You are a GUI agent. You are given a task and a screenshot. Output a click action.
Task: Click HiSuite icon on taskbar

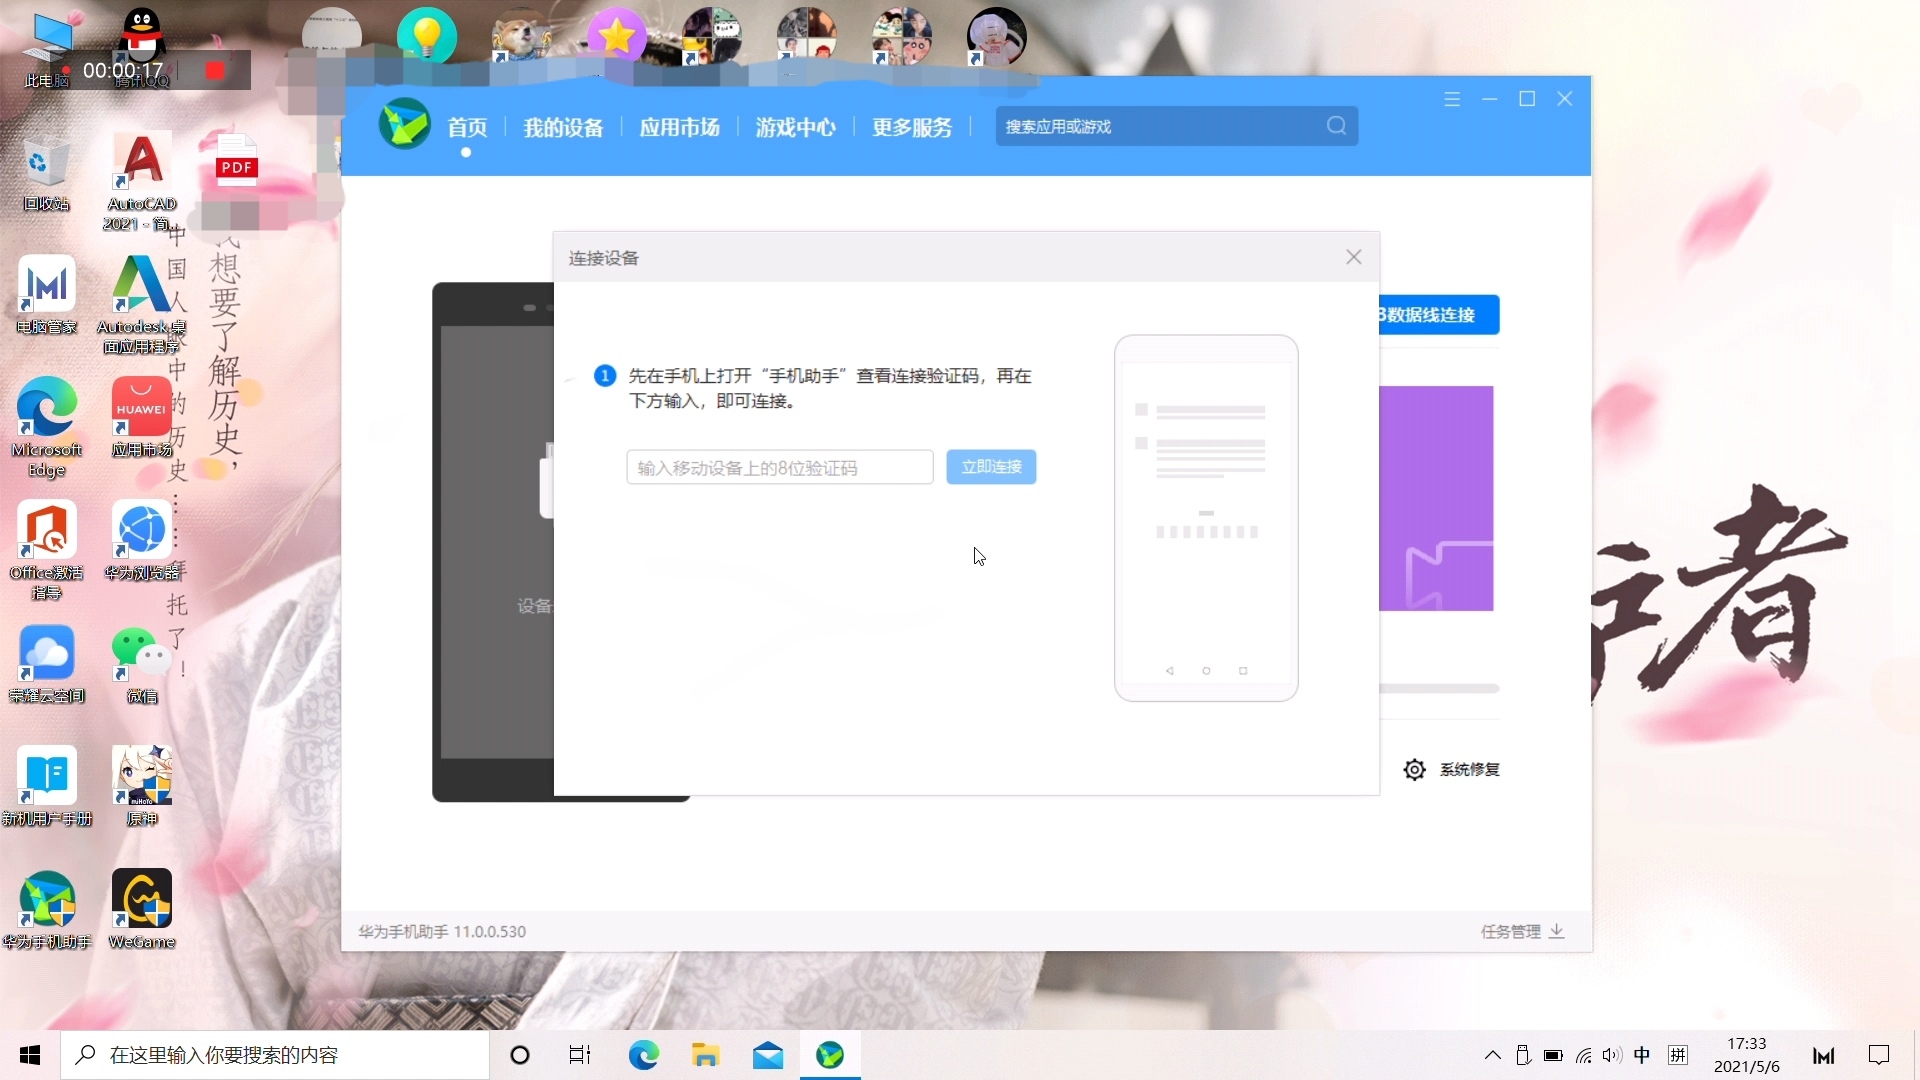pos(830,1055)
